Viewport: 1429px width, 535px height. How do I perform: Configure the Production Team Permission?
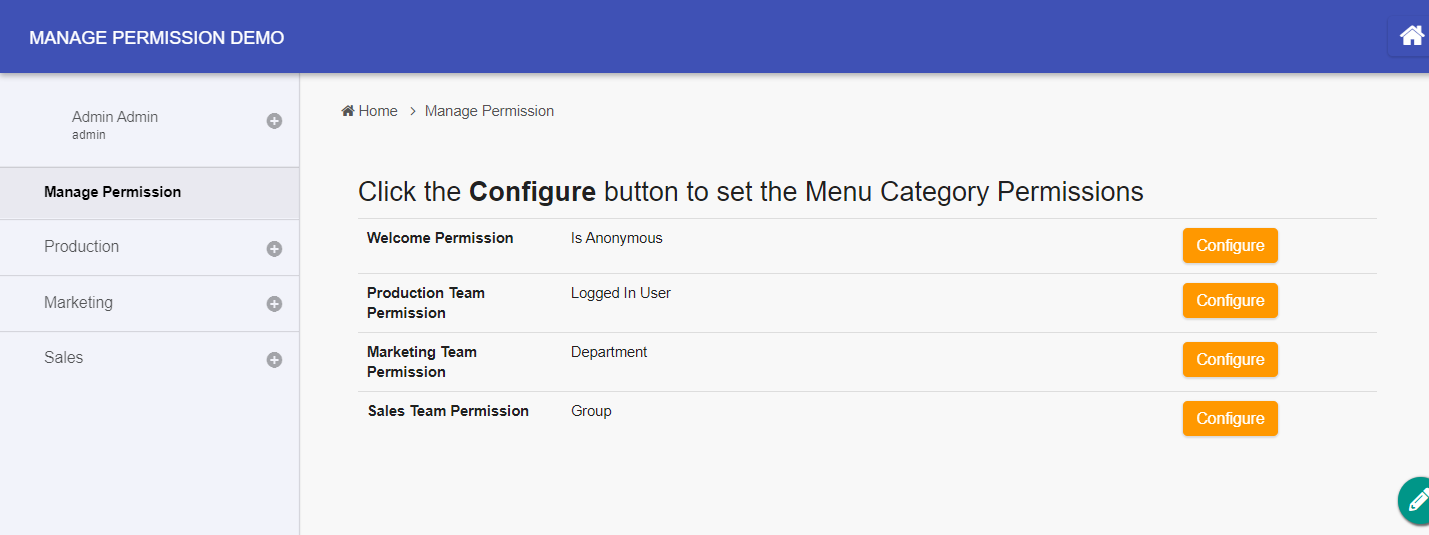coord(1230,301)
